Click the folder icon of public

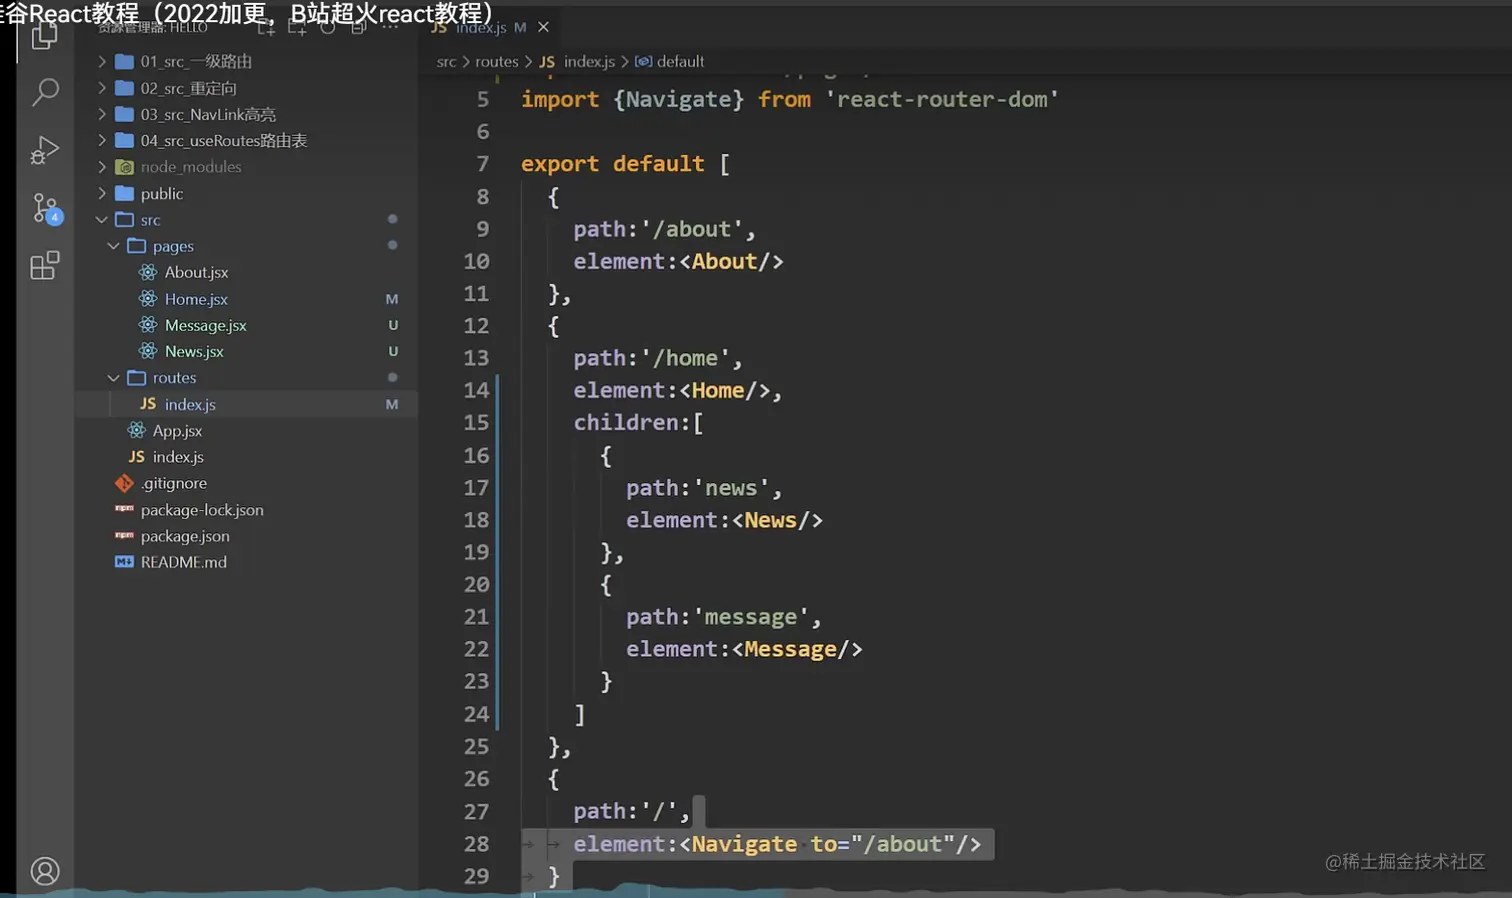125,193
